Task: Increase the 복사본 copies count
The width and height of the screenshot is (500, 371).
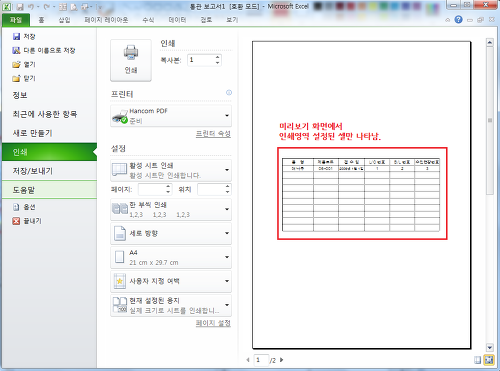Action: (x=217, y=57)
